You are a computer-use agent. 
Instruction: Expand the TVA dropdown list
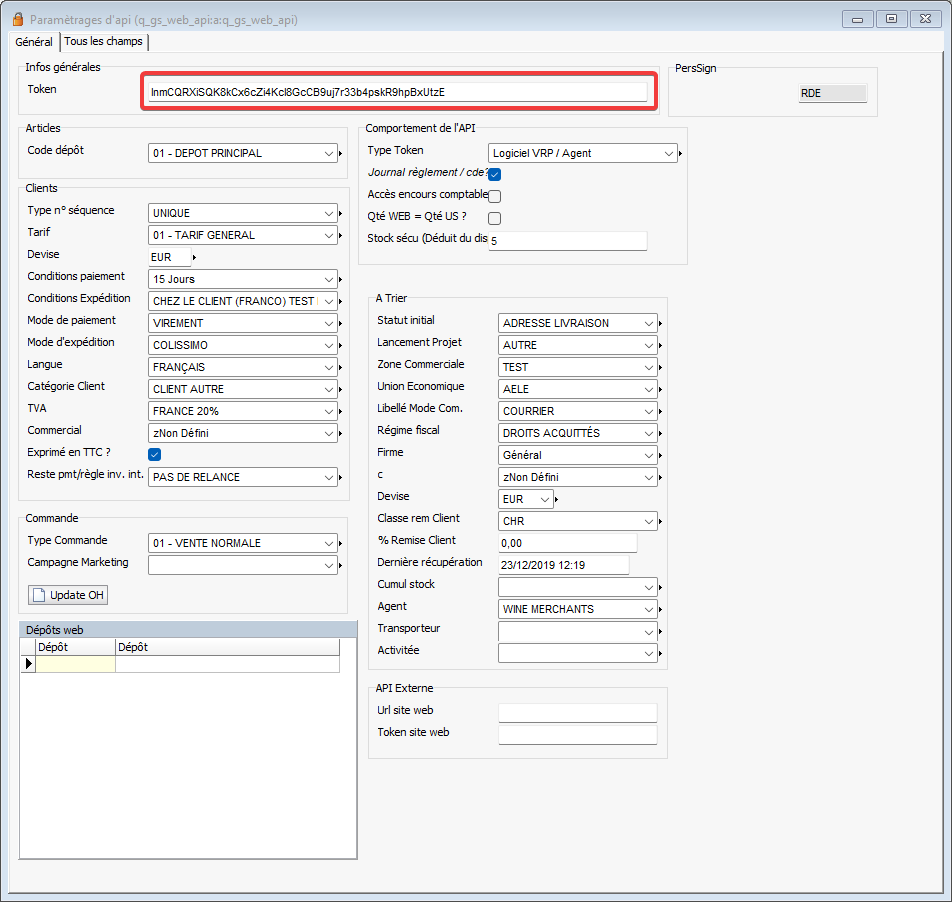(x=329, y=411)
